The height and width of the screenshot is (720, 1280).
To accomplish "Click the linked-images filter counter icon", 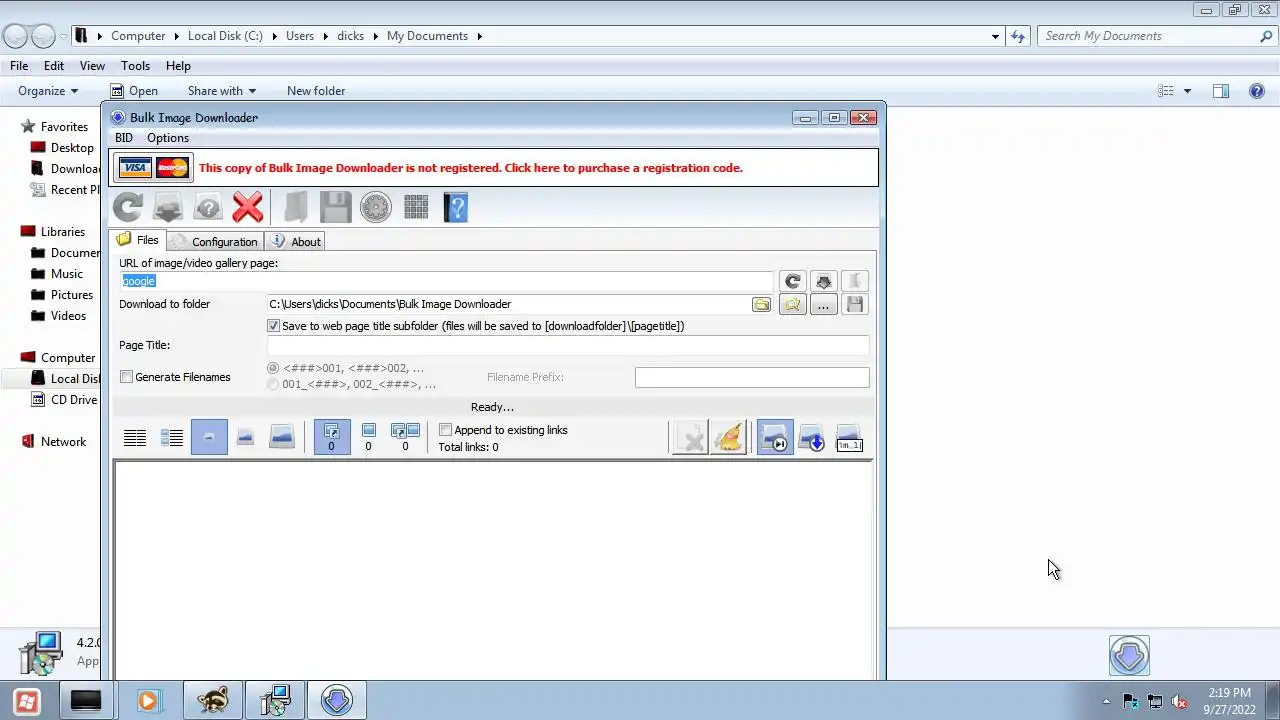I will click(x=332, y=437).
